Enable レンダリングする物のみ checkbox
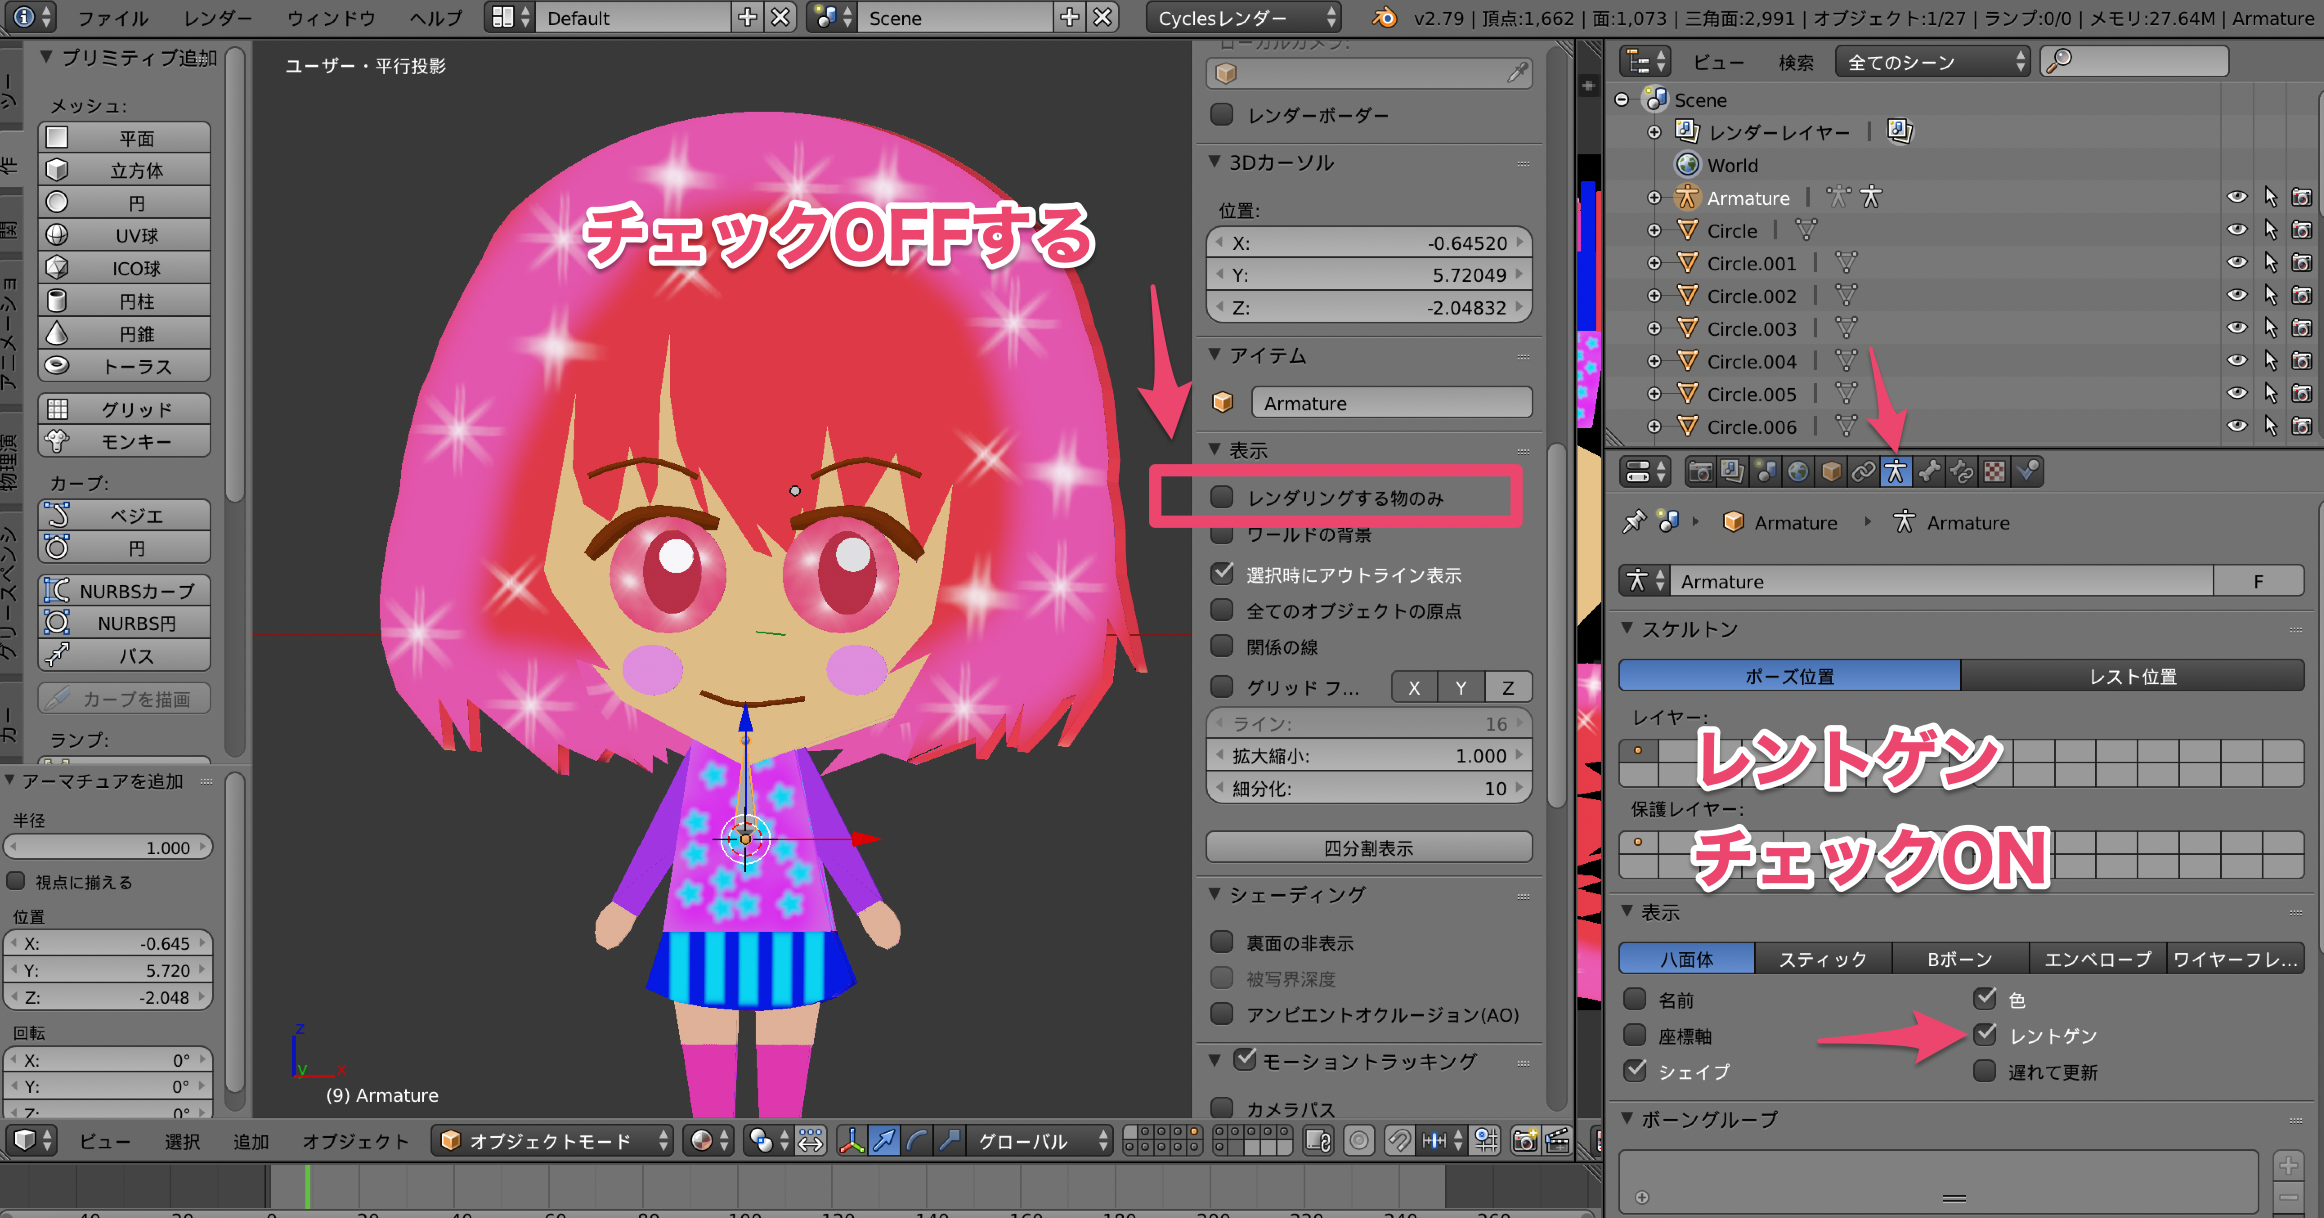The height and width of the screenshot is (1218, 2324). (x=1222, y=497)
